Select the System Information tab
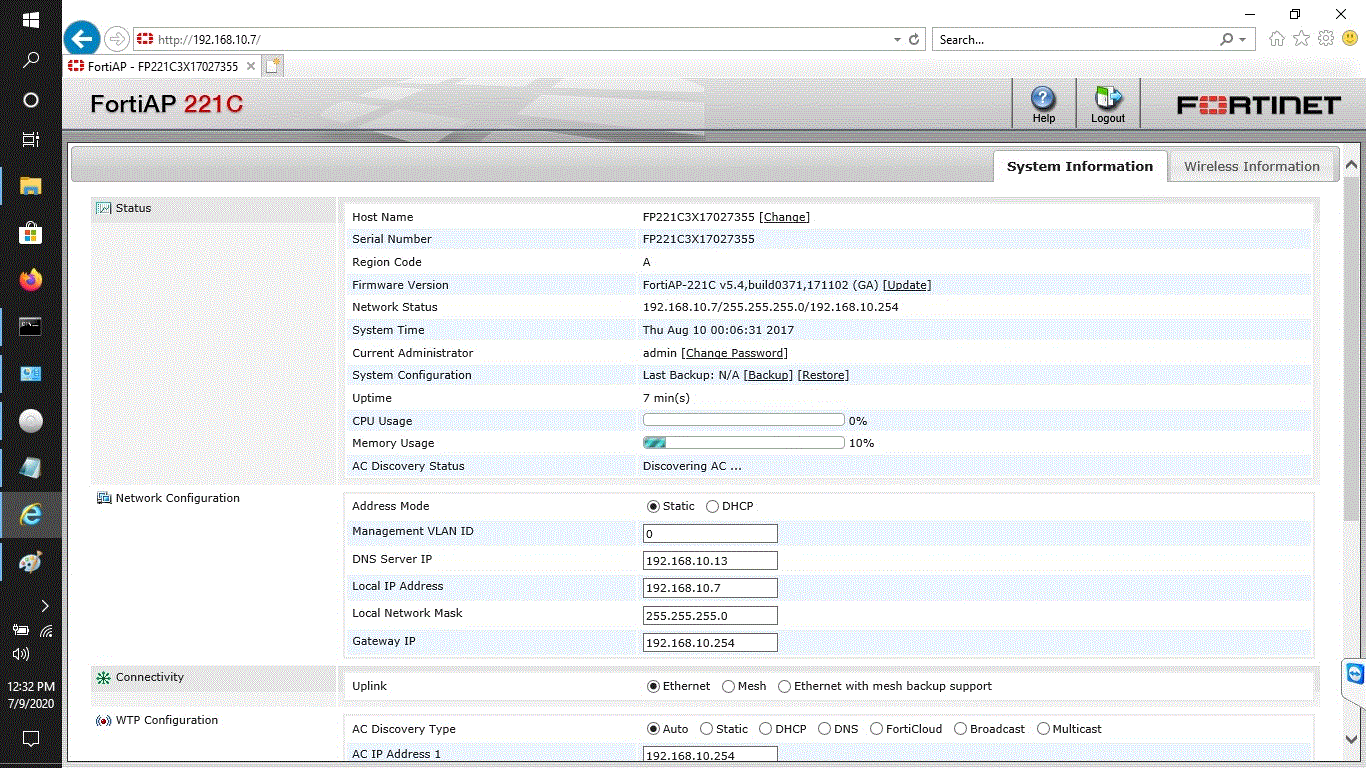This screenshot has height=768, width=1366. pyautogui.click(x=1079, y=167)
